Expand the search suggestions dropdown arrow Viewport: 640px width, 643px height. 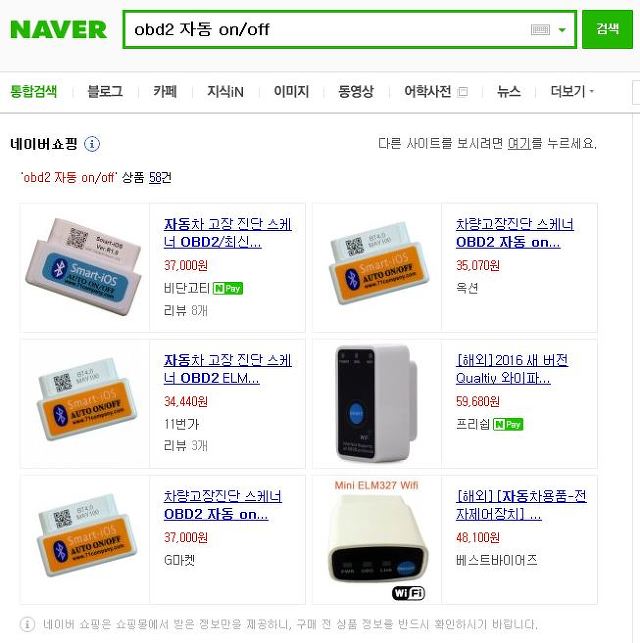tap(562, 30)
